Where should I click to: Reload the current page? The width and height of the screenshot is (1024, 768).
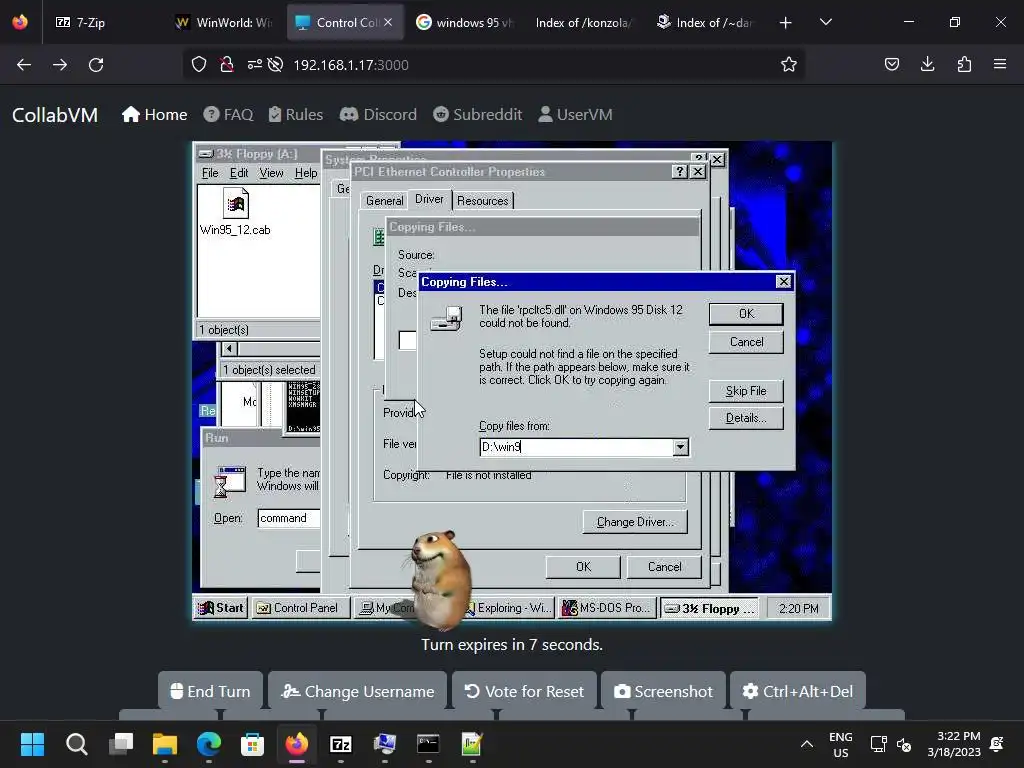click(96, 65)
